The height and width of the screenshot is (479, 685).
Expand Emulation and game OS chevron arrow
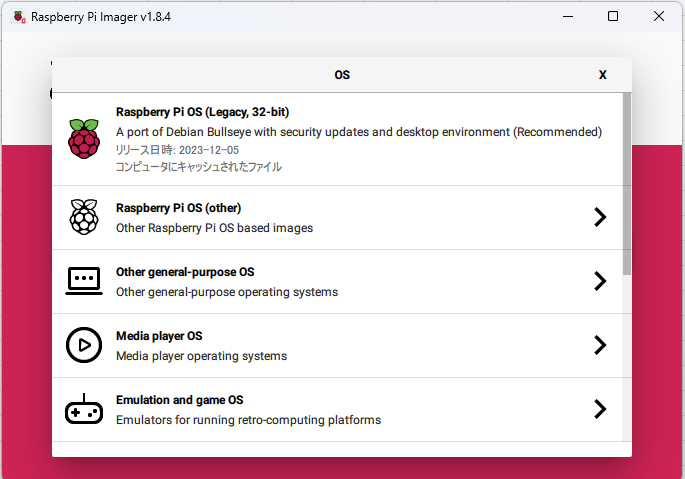pyautogui.click(x=600, y=409)
